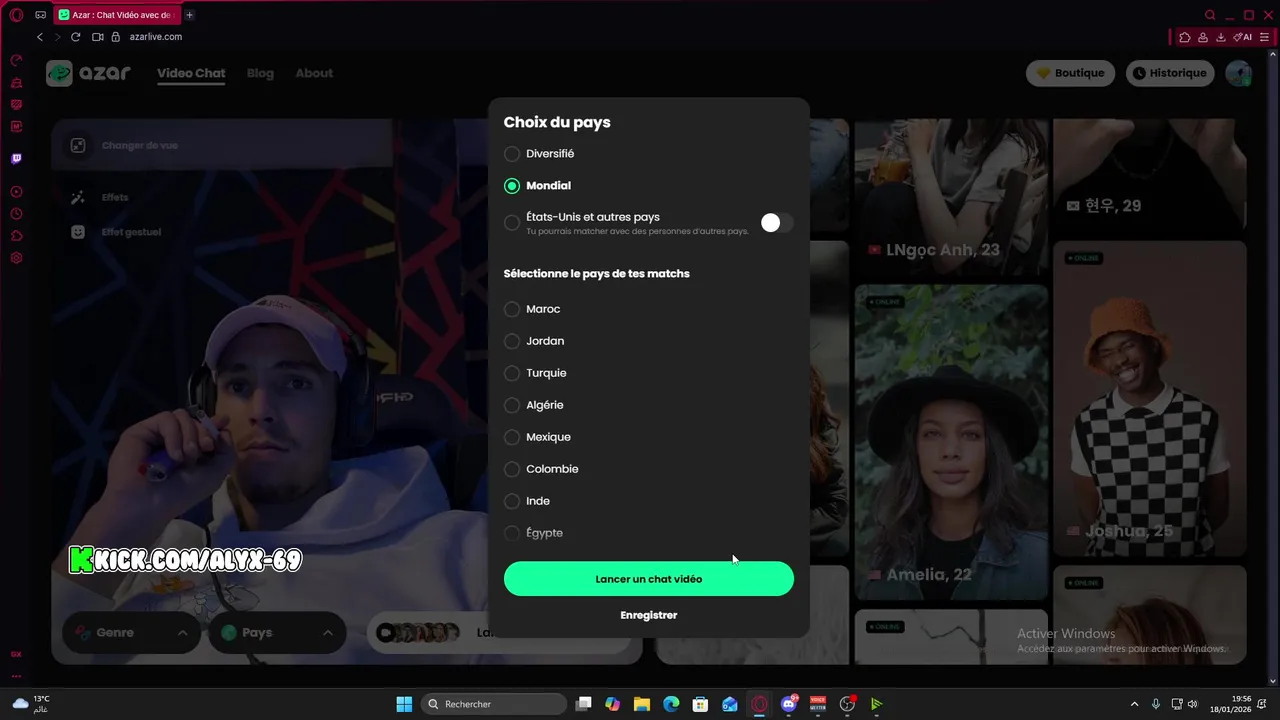Viewport: 1280px width, 720px height.
Task: Open the browser tab search magnifier
Action: point(1210,15)
